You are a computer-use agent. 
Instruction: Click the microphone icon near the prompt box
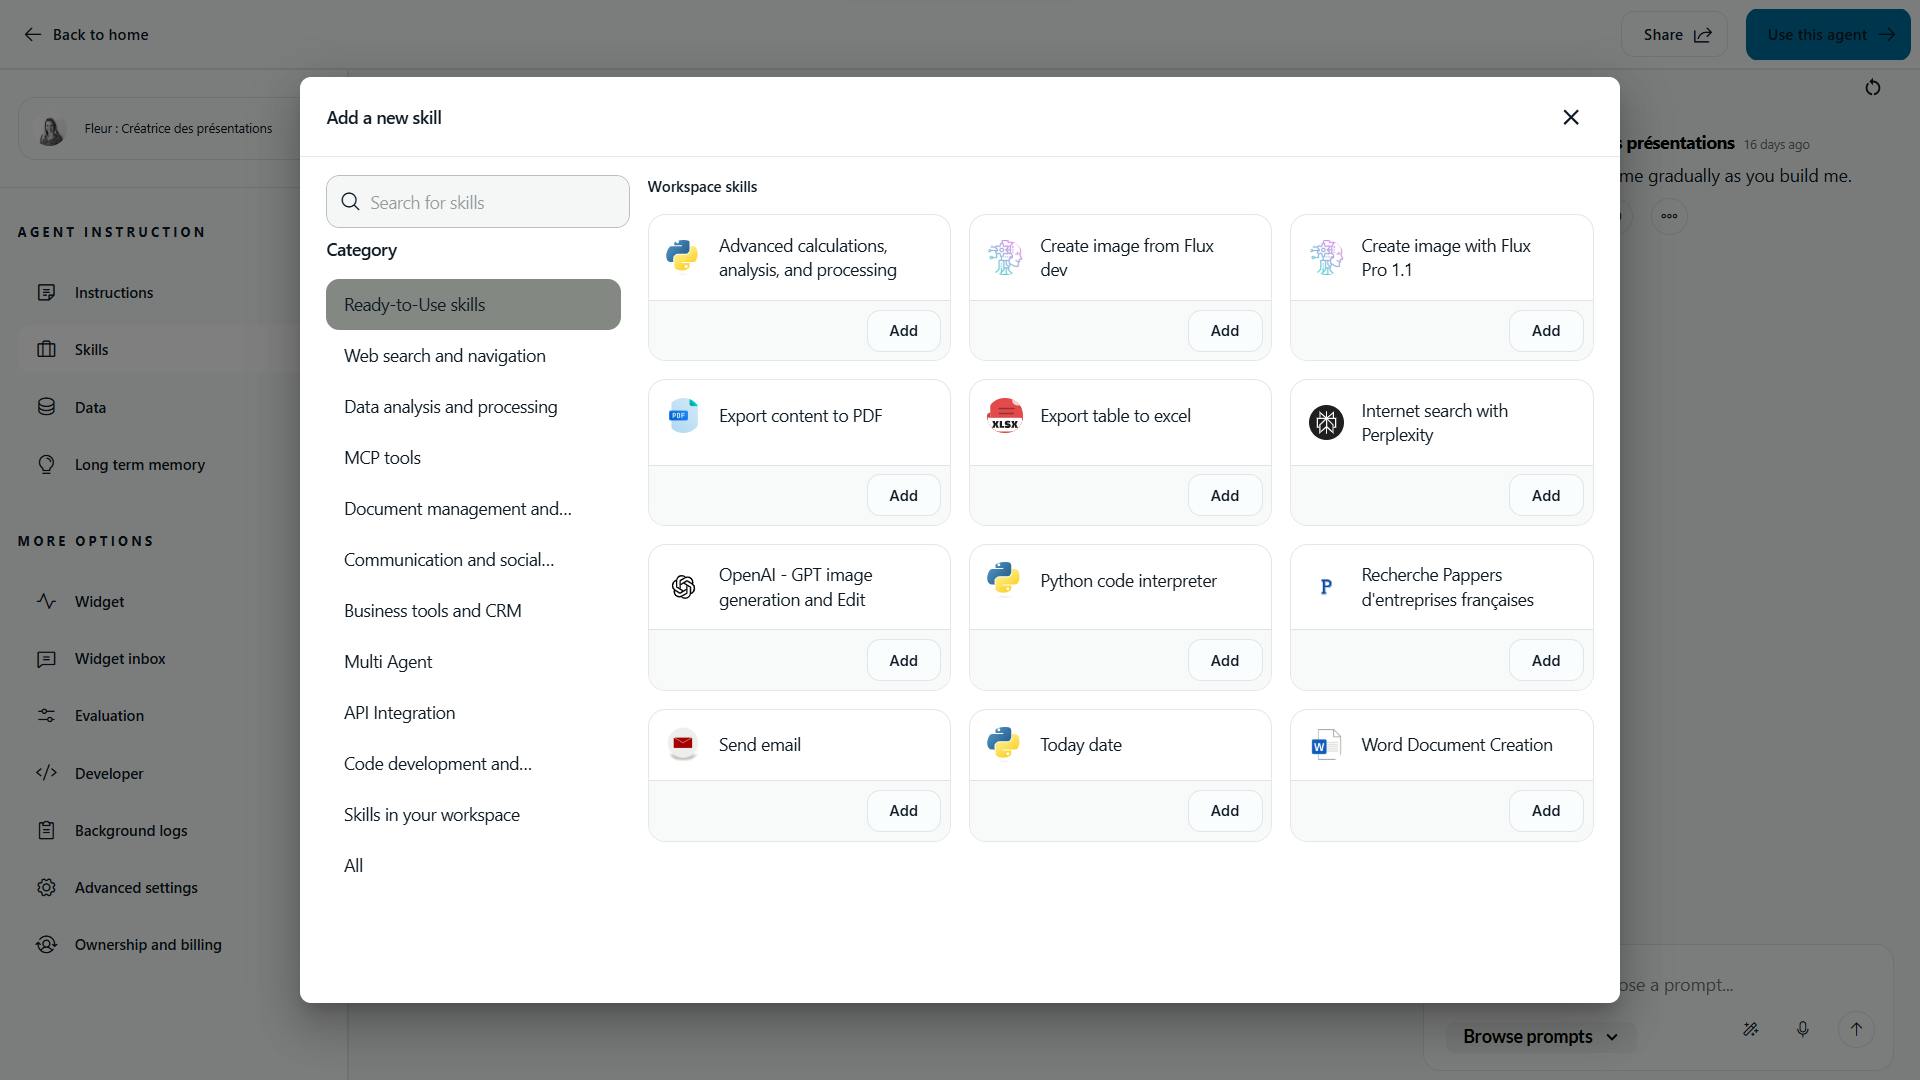pyautogui.click(x=1803, y=1029)
